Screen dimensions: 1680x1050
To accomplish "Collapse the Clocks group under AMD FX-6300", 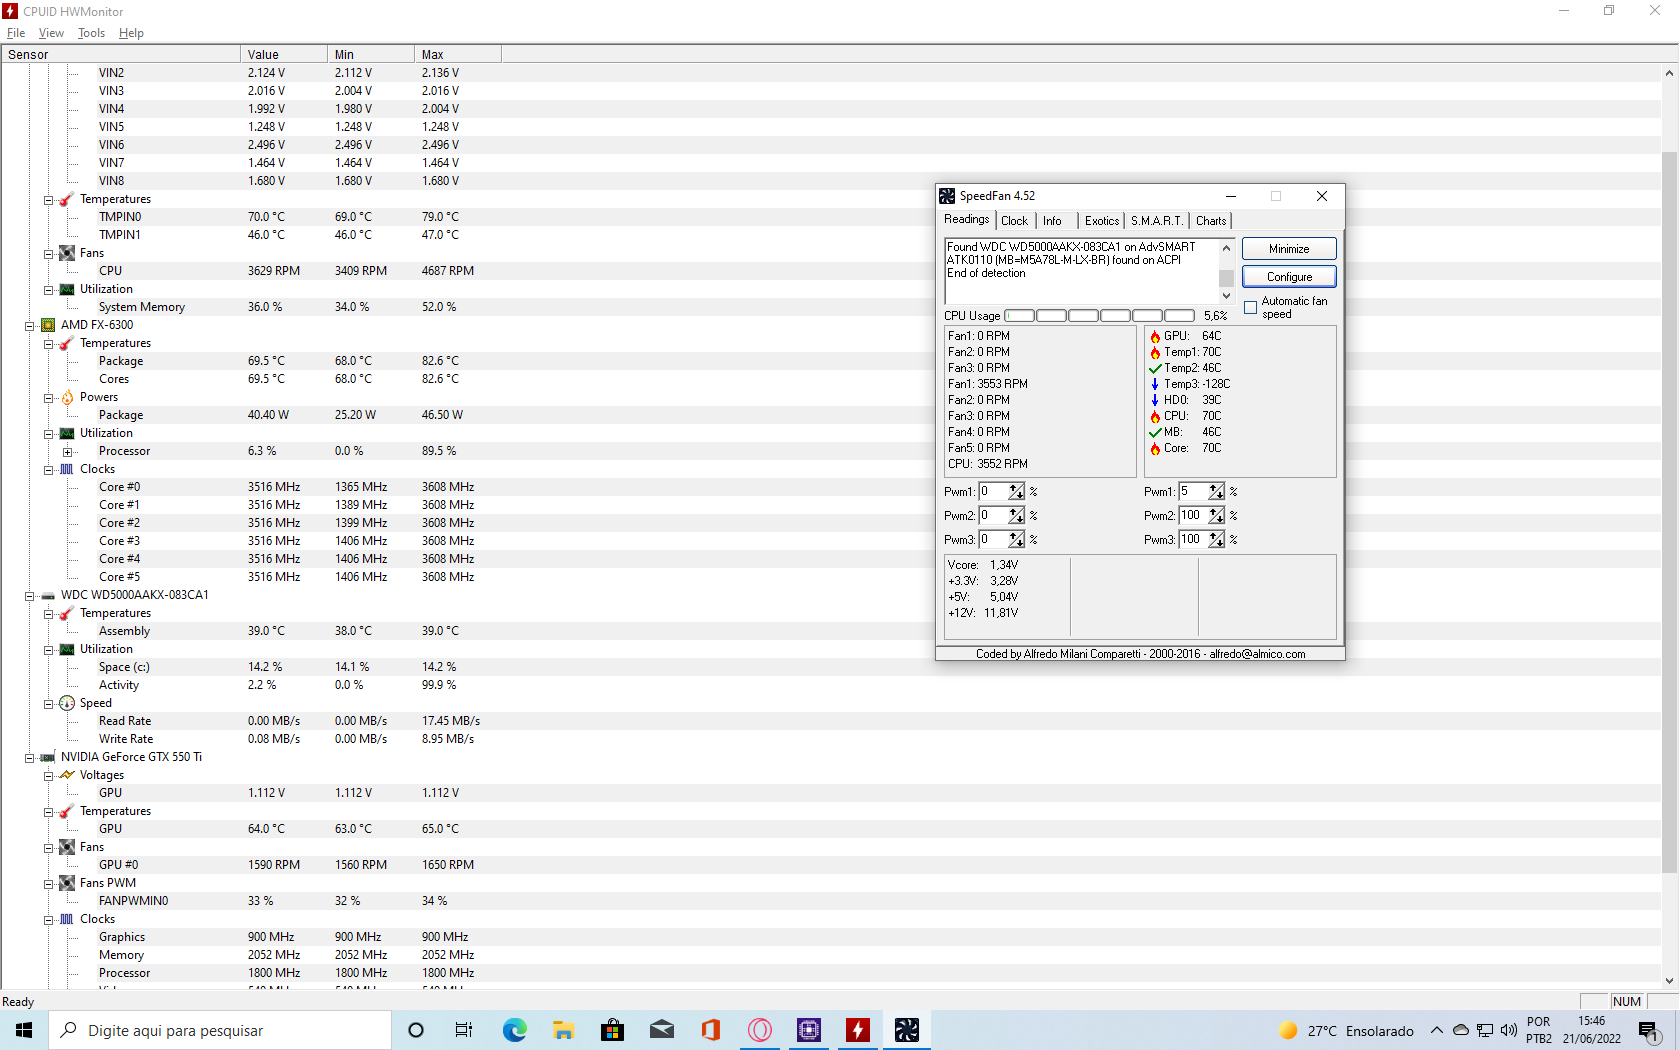I will 48,469.
